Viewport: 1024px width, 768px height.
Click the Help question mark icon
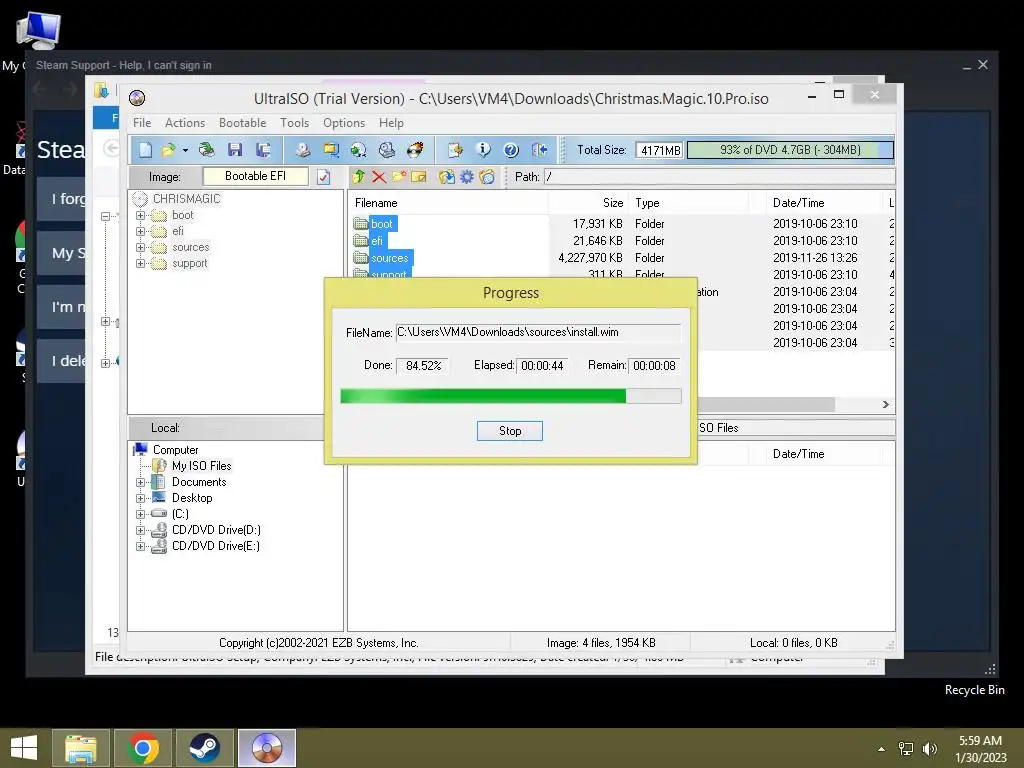511,150
